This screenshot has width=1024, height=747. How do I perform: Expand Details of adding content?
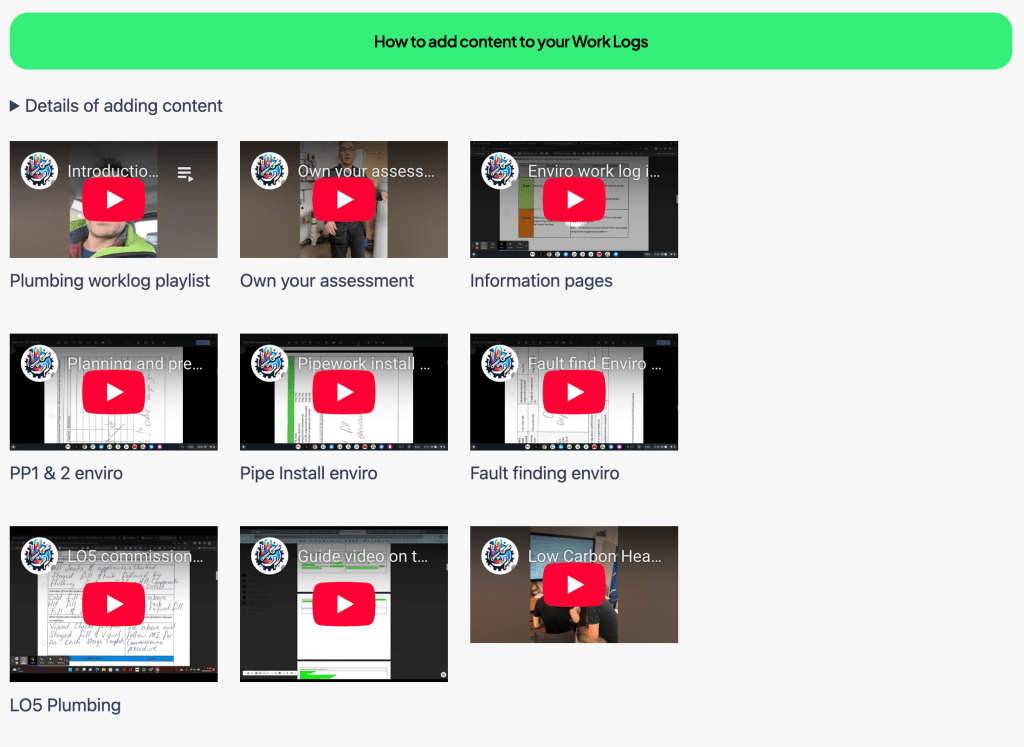point(116,106)
